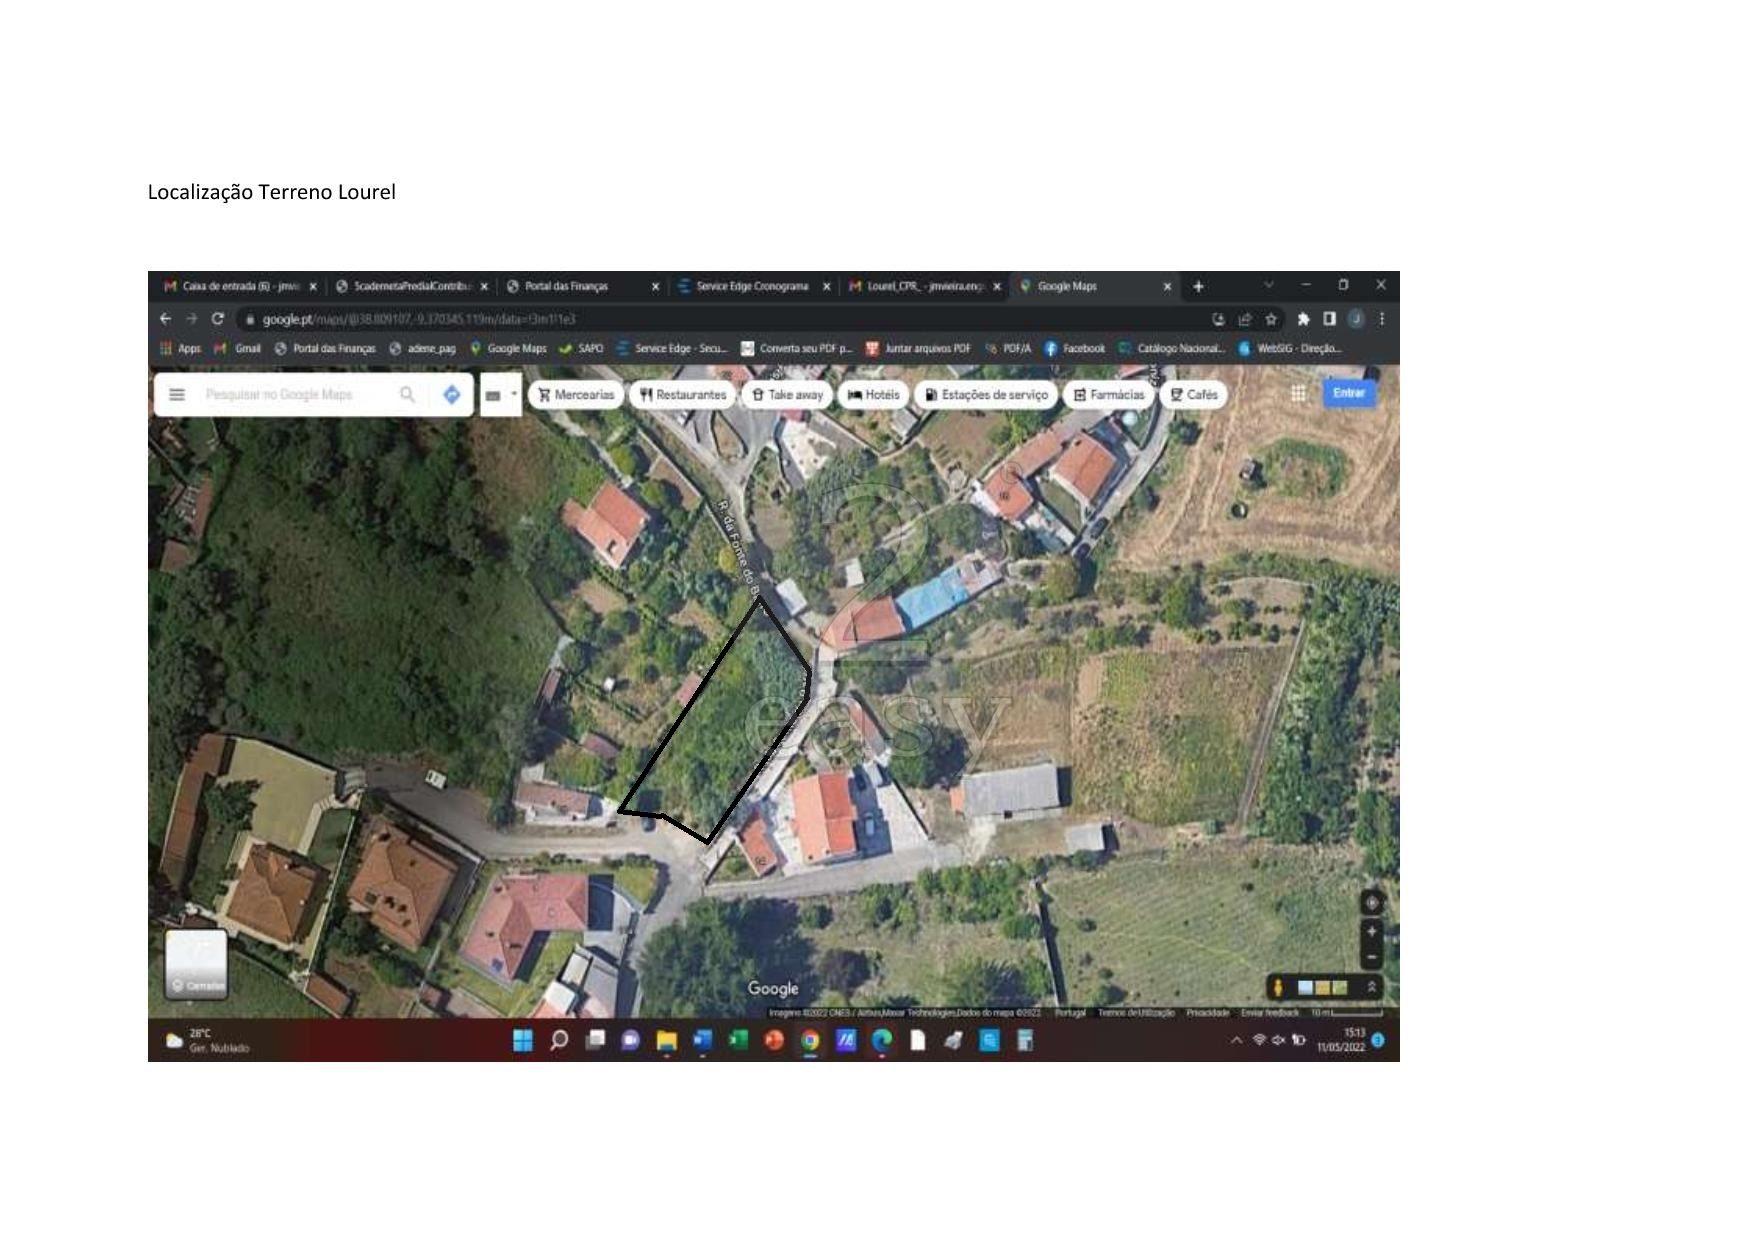Expand the map imagery options chevron
This screenshot has width=1754, height=1240.
tap(1371, 987)
